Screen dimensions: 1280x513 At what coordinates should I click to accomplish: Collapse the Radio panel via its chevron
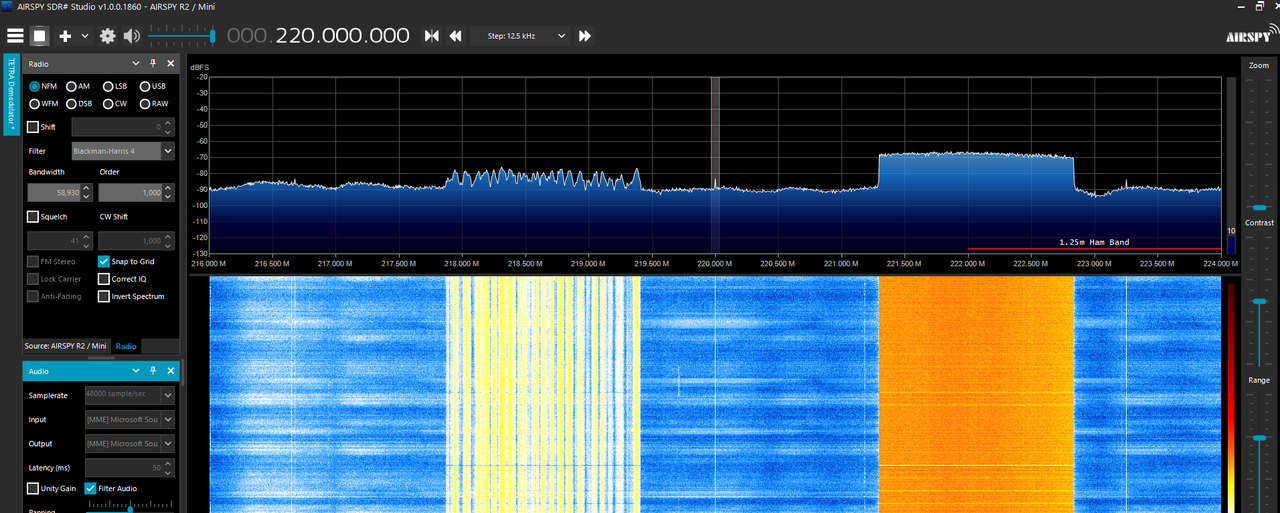(138, 64)
